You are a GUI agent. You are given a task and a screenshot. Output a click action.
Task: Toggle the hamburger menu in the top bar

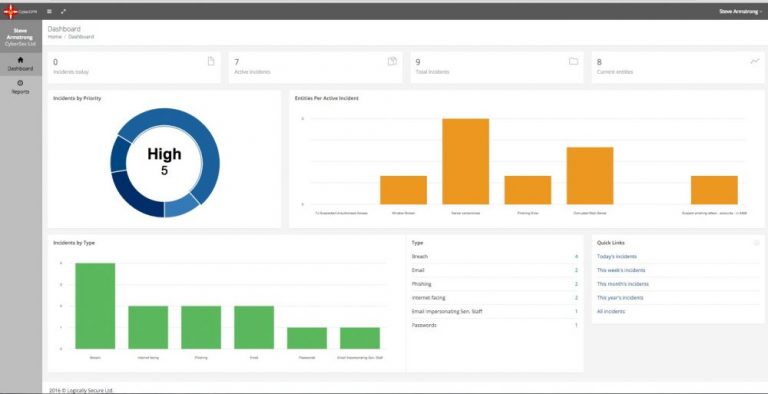click(x=49, y=11)
